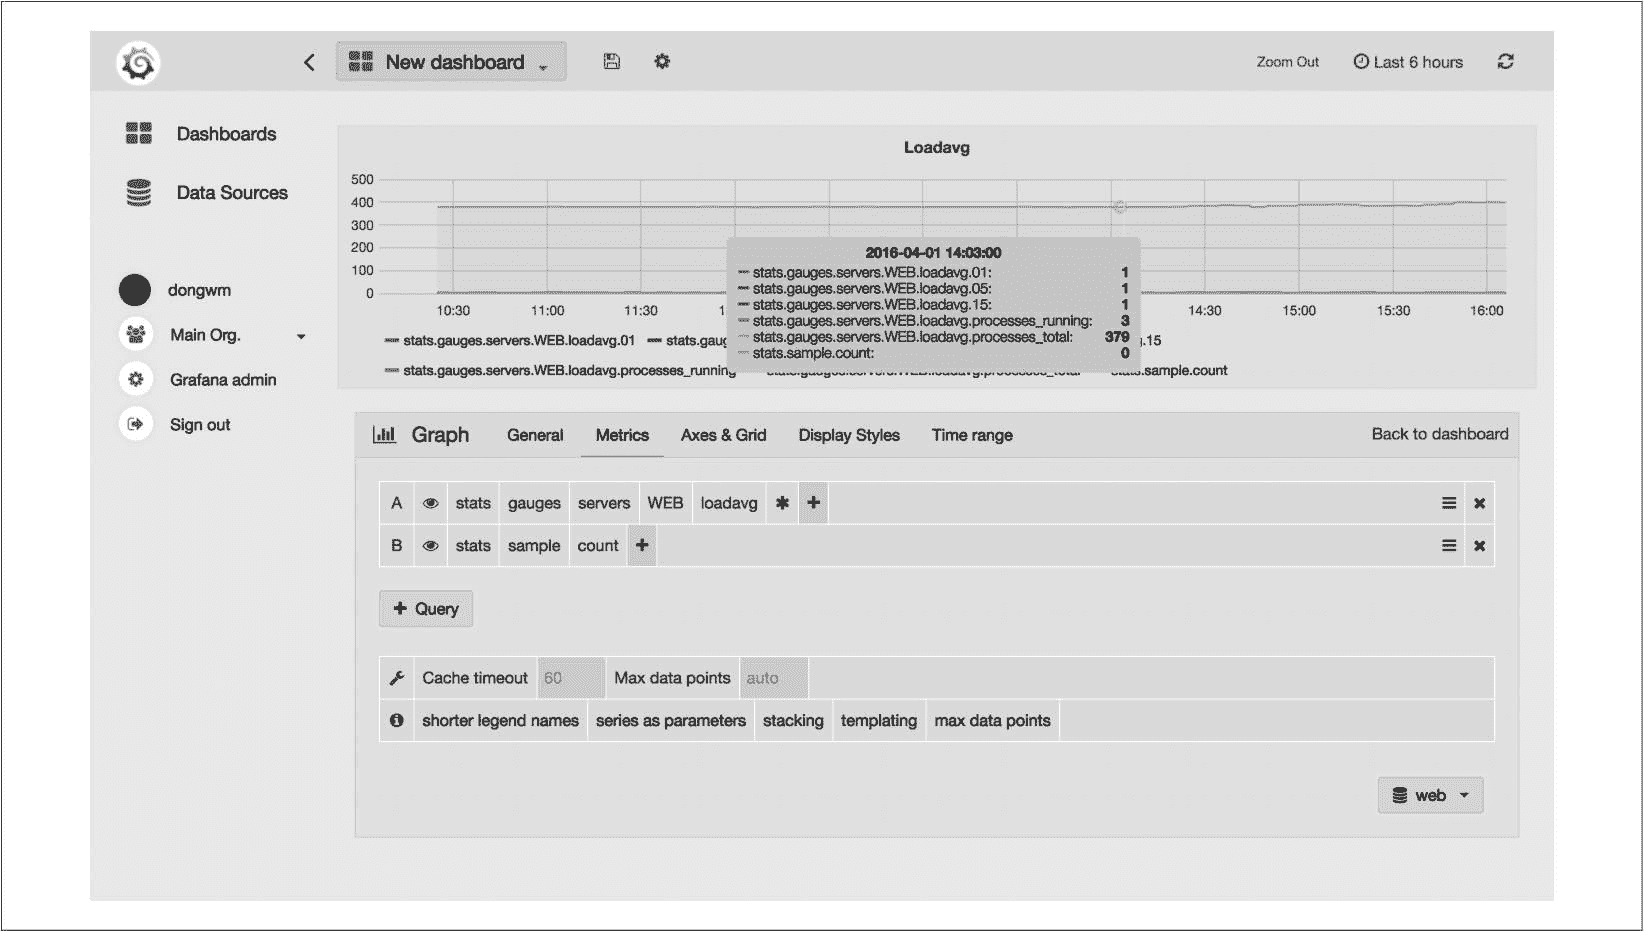This screenshot has height=931, width=1644.
Task: Refresh the dashboard with the refresh icon
Action: coord(1505,62)
